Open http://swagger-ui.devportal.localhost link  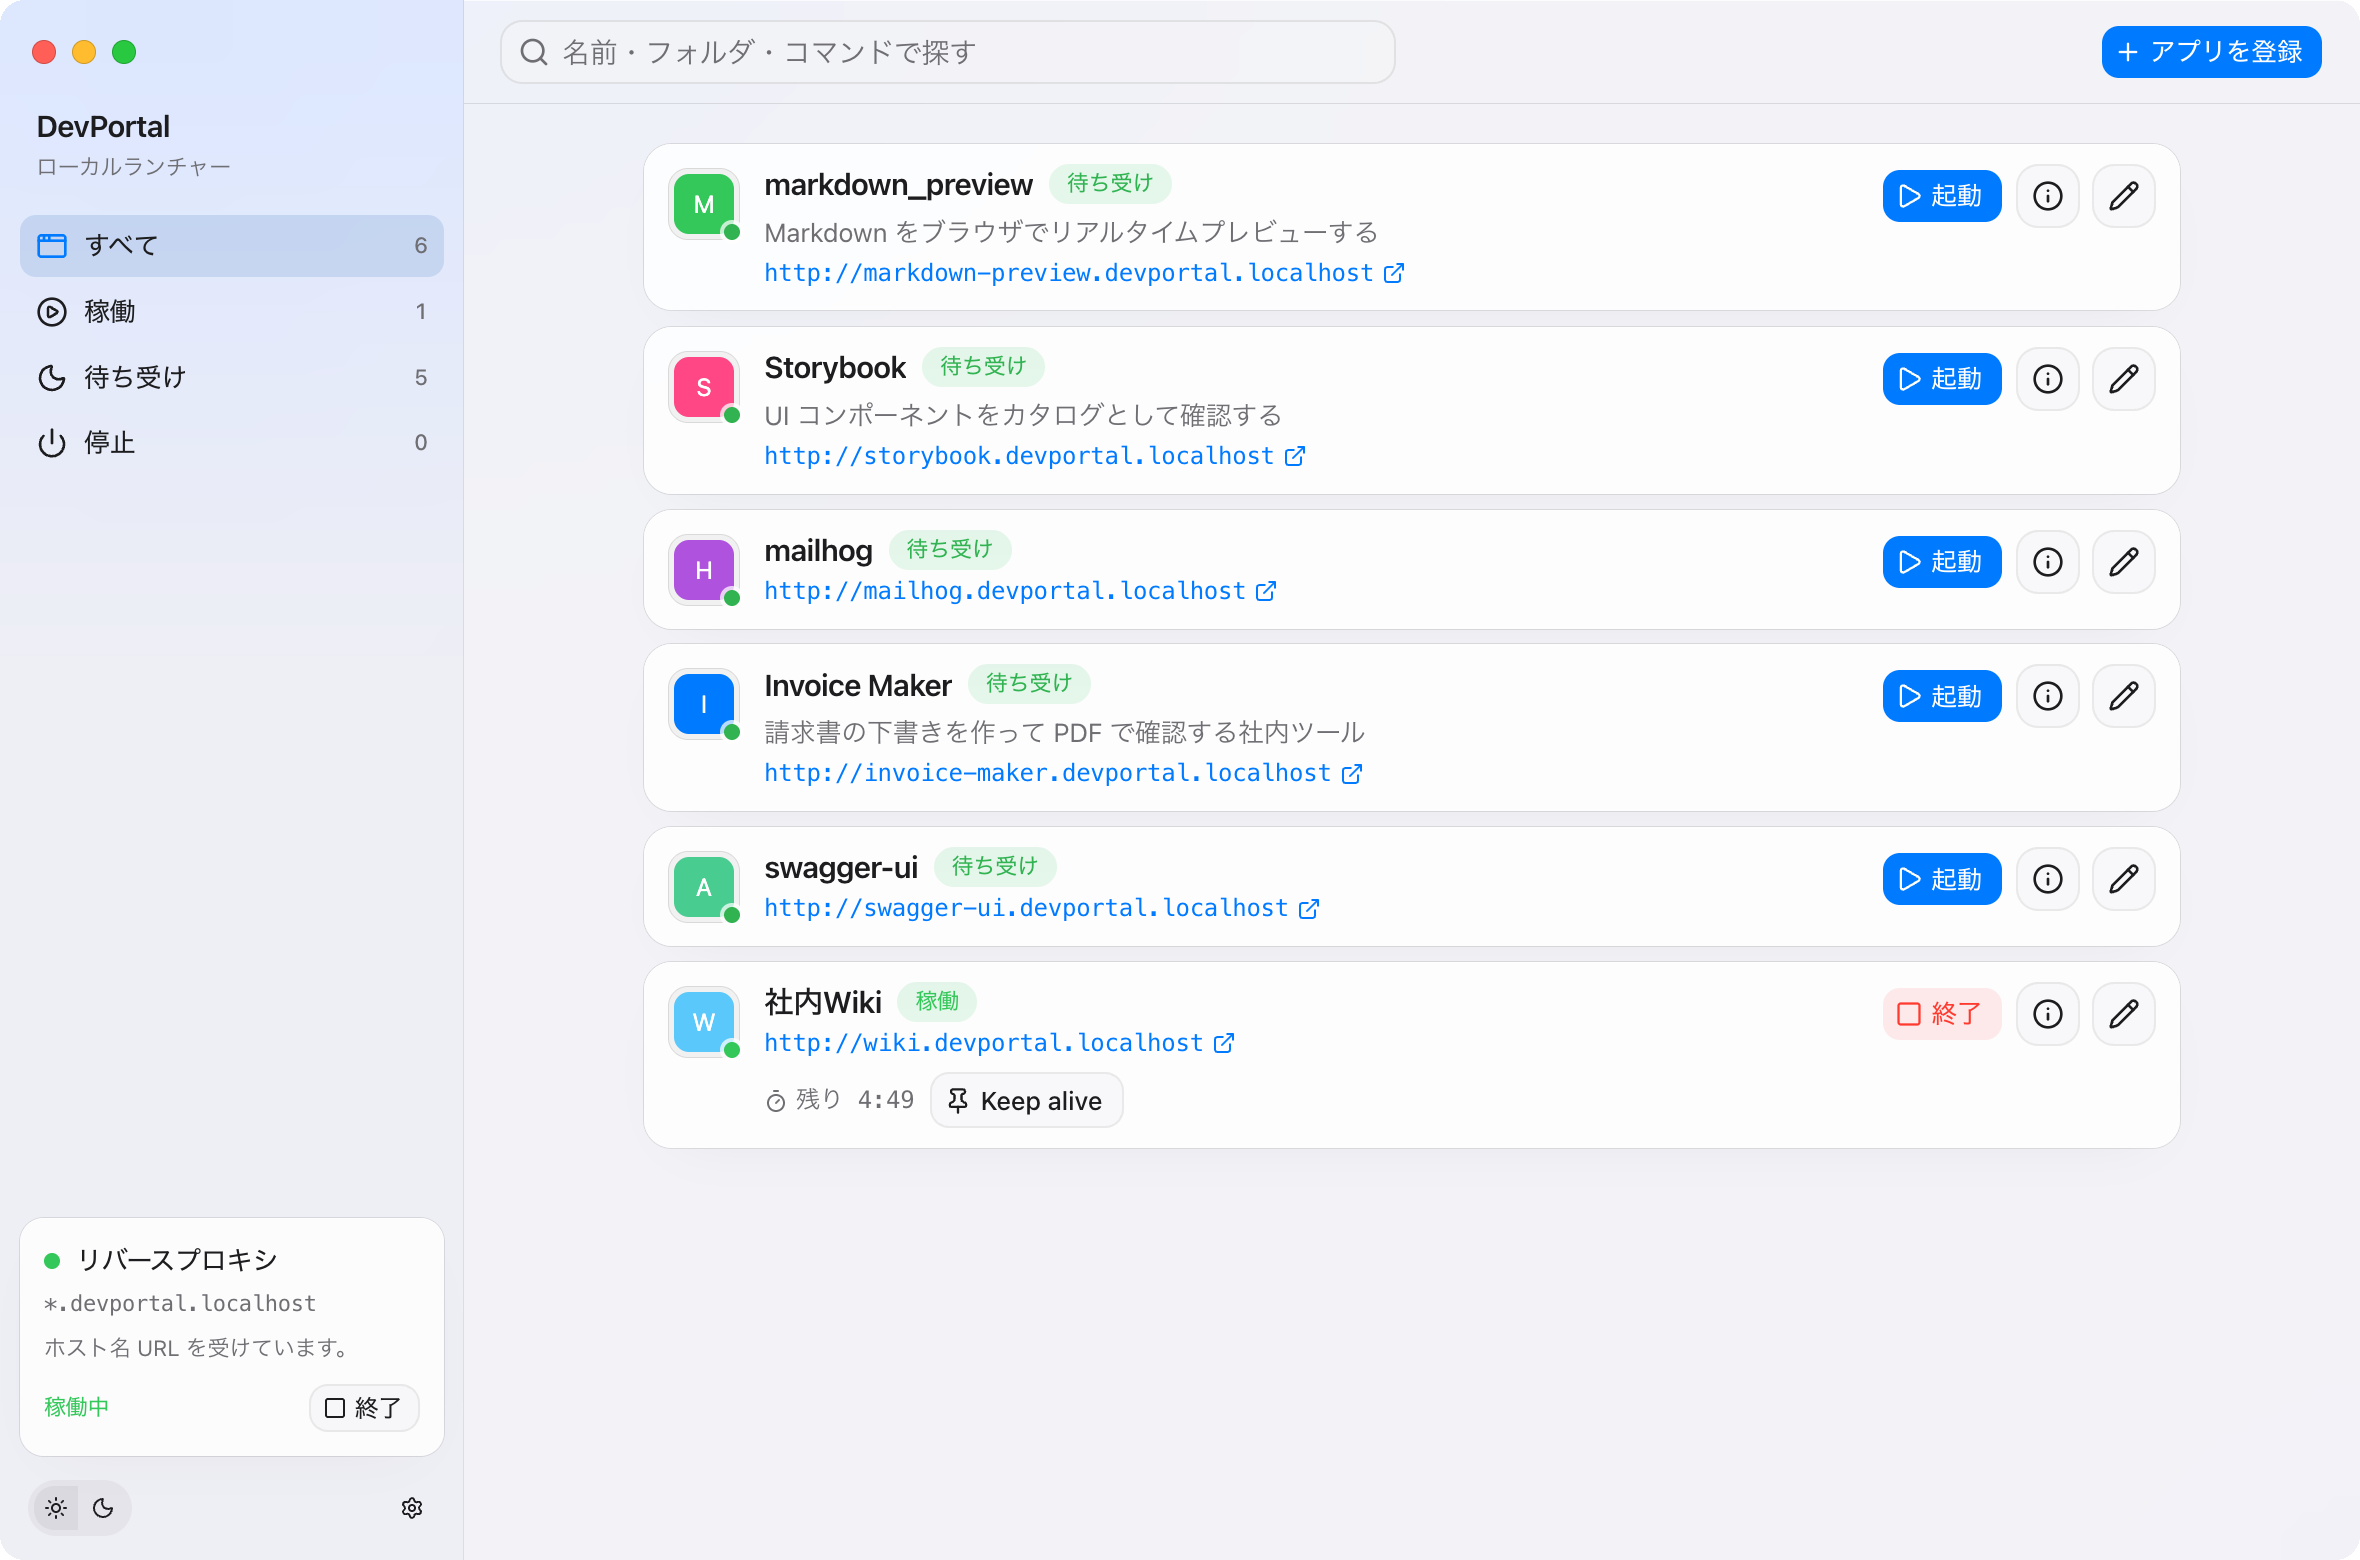click(1026, 908)
